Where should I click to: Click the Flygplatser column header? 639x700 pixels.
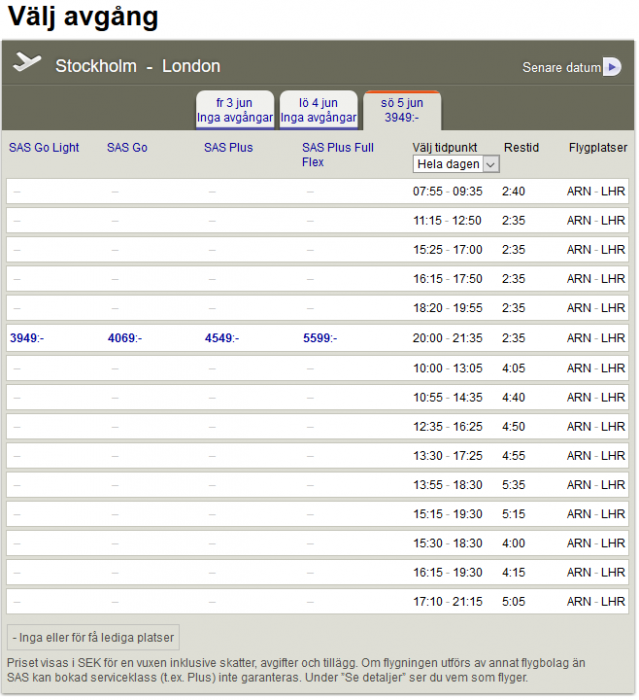(x=597, y=148)
